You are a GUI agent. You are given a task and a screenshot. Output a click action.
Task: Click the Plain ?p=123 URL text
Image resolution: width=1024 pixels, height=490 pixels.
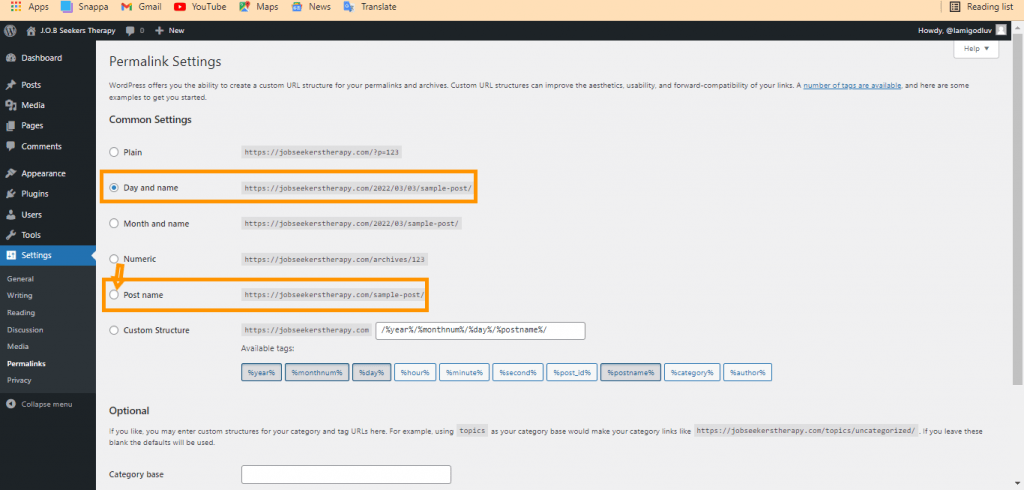click(321, 152)
